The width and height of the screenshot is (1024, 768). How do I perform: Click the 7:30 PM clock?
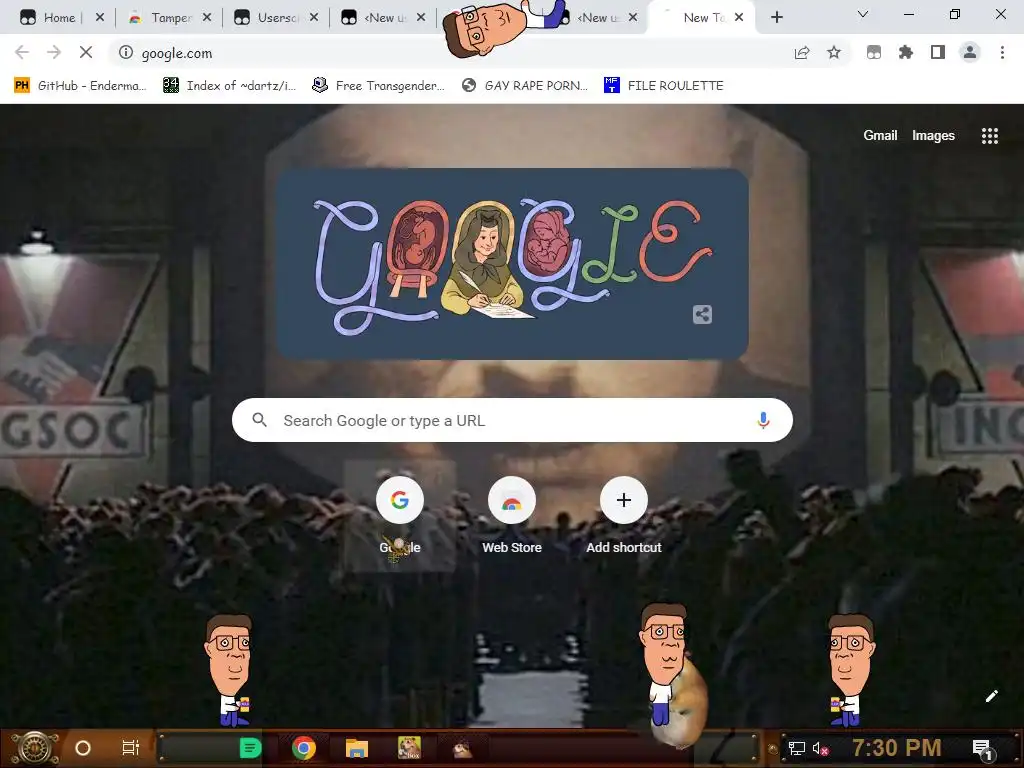coord(897,747)
